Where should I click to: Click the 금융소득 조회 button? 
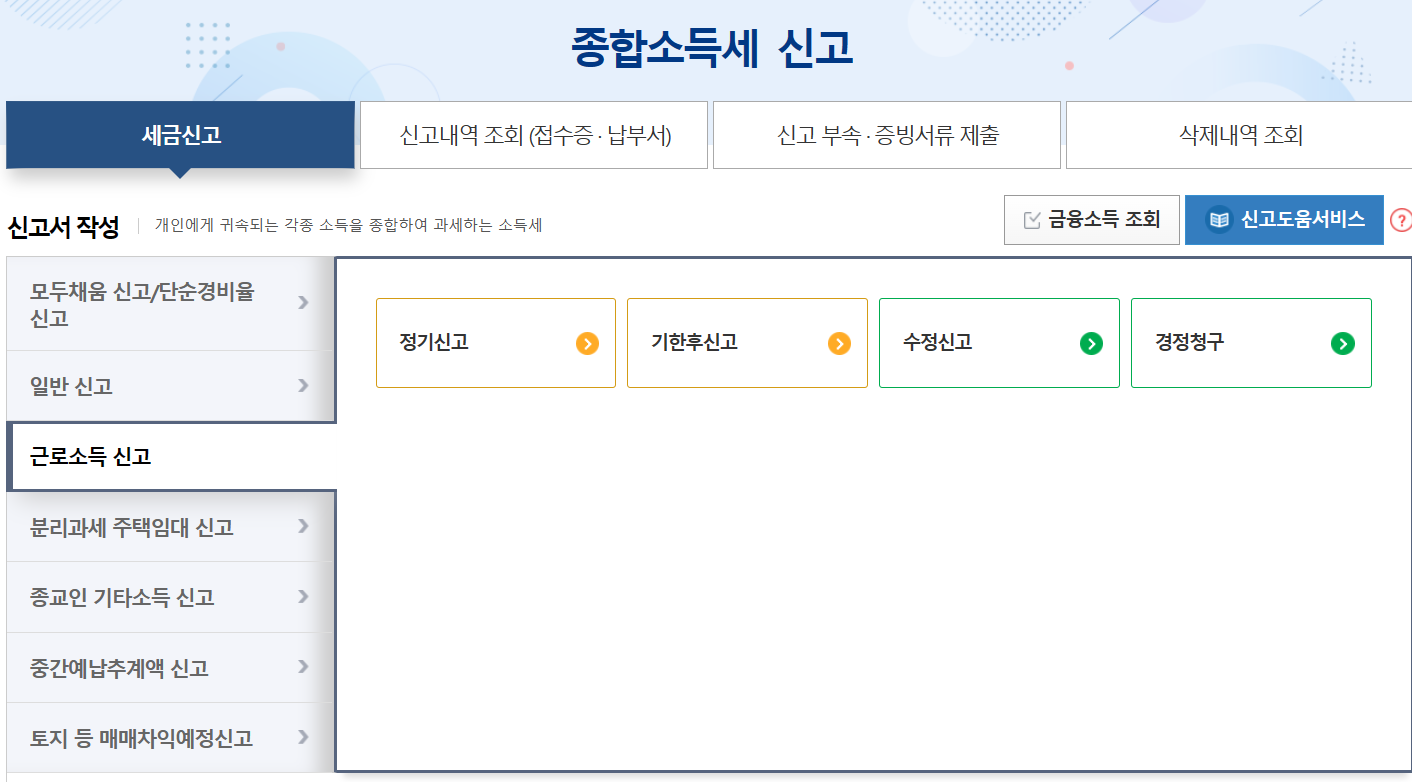coord(1092,220)
